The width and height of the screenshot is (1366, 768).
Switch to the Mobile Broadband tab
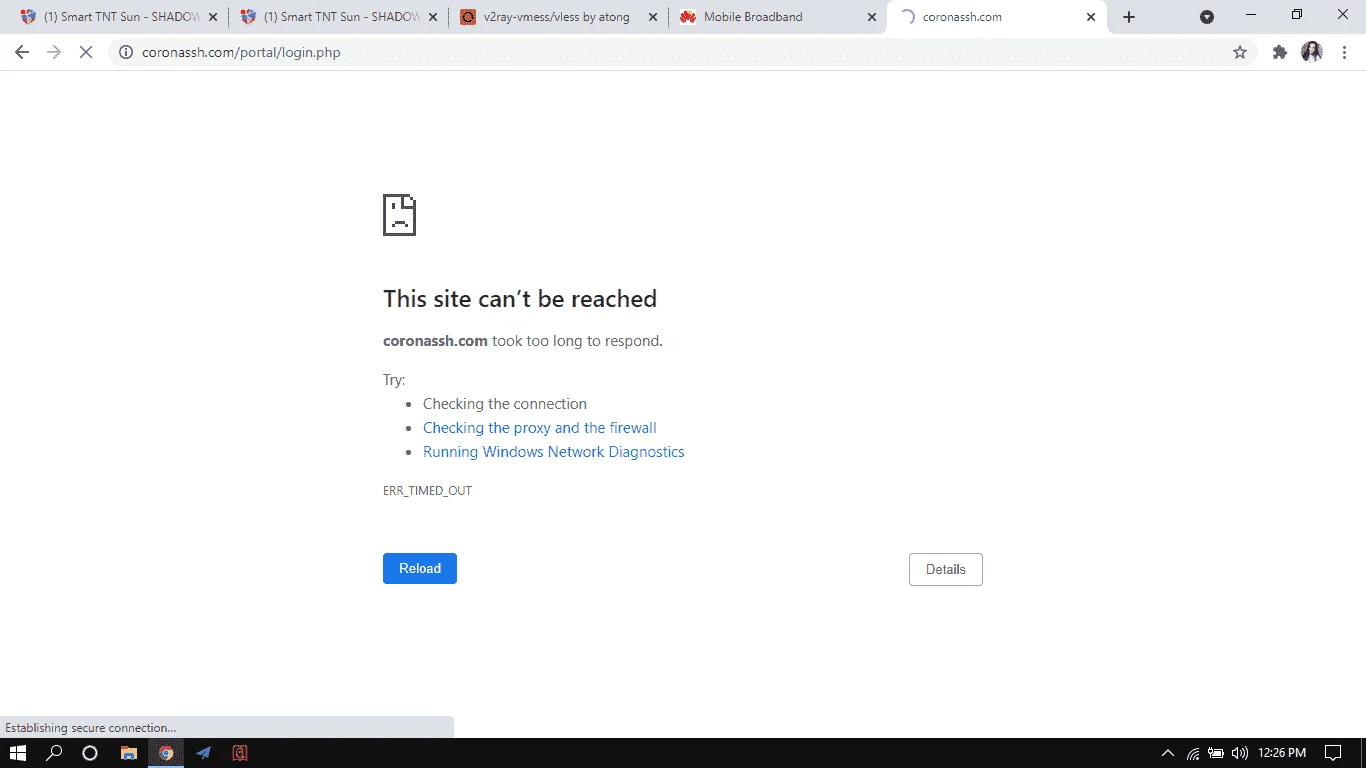(x=777, y=17)
